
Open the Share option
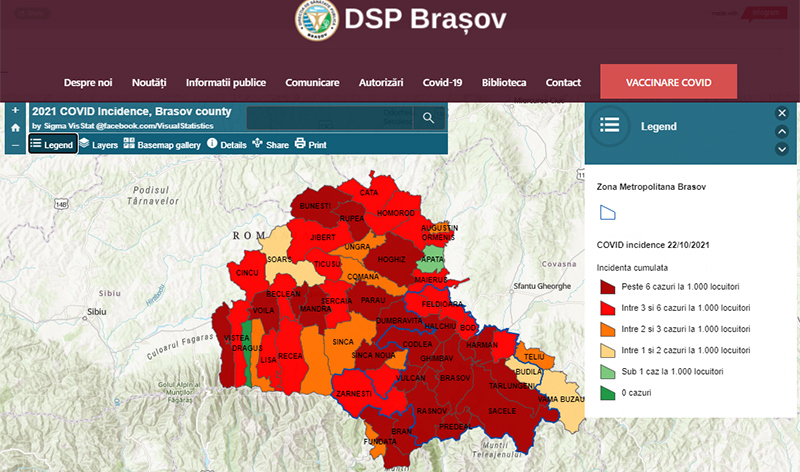[270, 145]
